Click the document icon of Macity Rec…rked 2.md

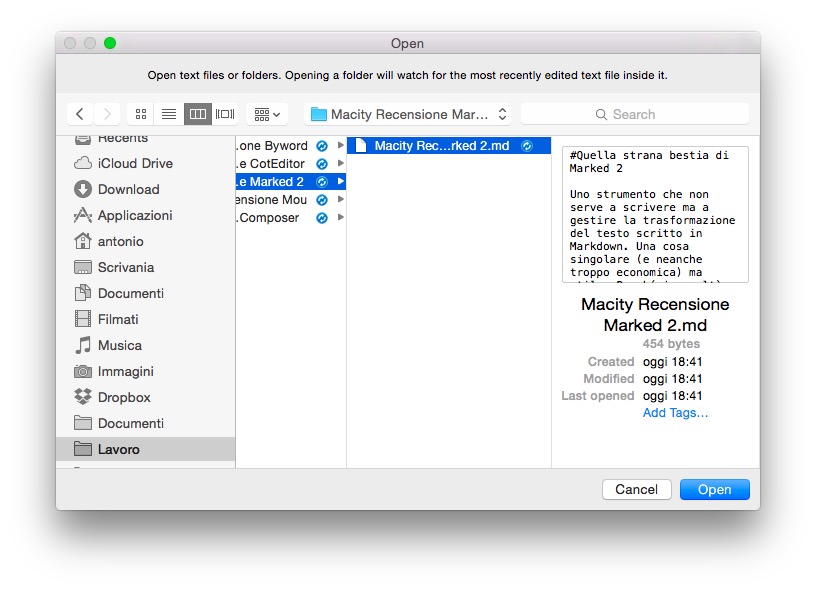point(361,146)
